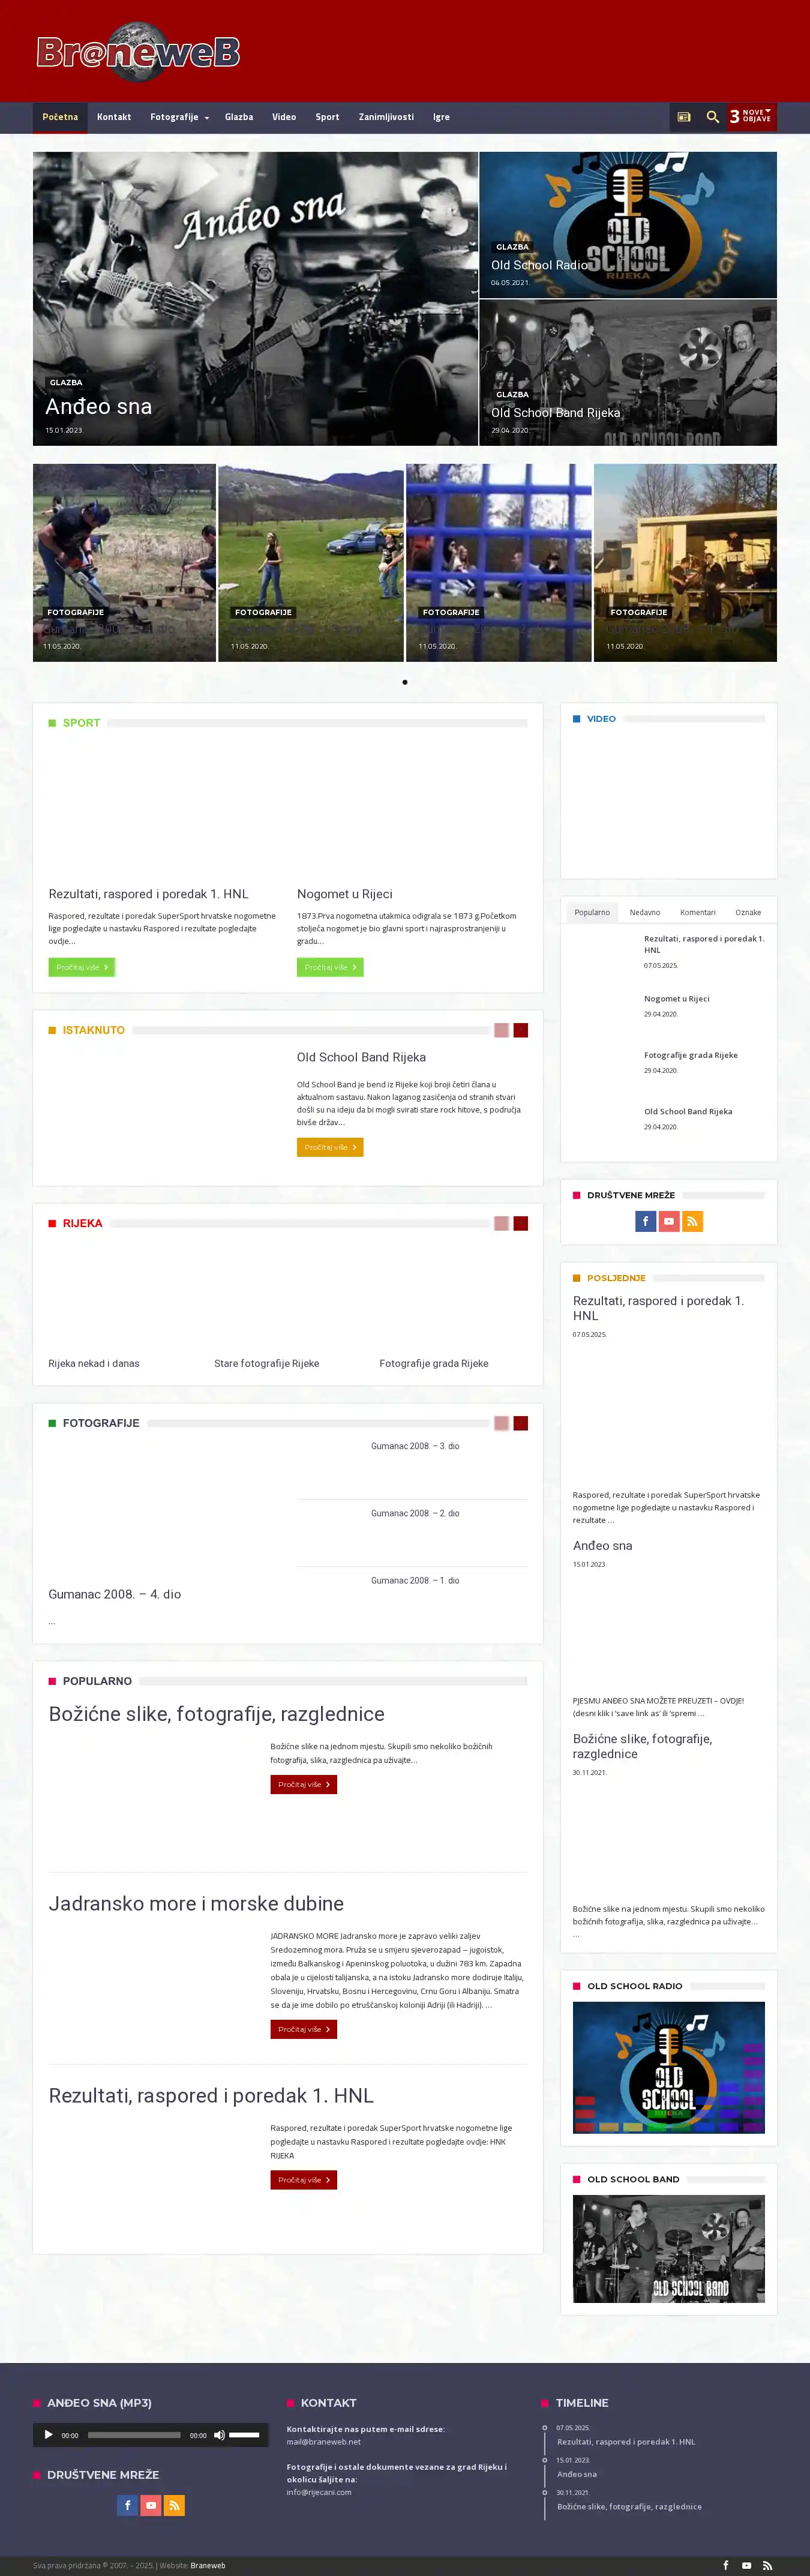Viewport: 810px width, 2576px height.
Task: Open Facebook icon in footer Društvene mreže
Action: 127,2505
